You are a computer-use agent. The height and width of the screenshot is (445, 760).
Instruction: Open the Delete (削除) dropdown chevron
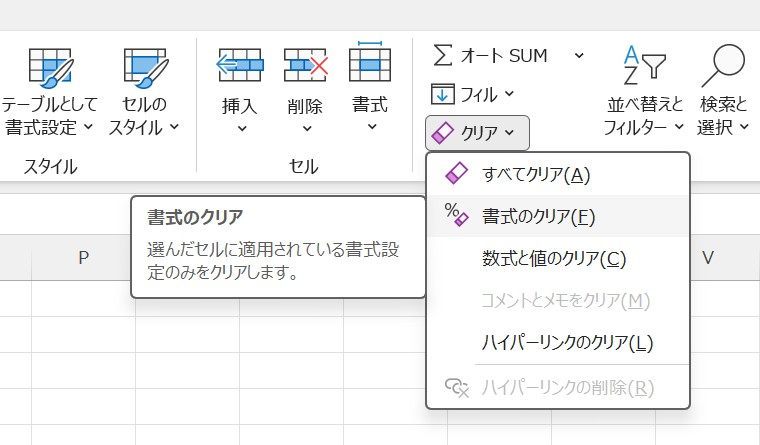click(x=305, y=129)
